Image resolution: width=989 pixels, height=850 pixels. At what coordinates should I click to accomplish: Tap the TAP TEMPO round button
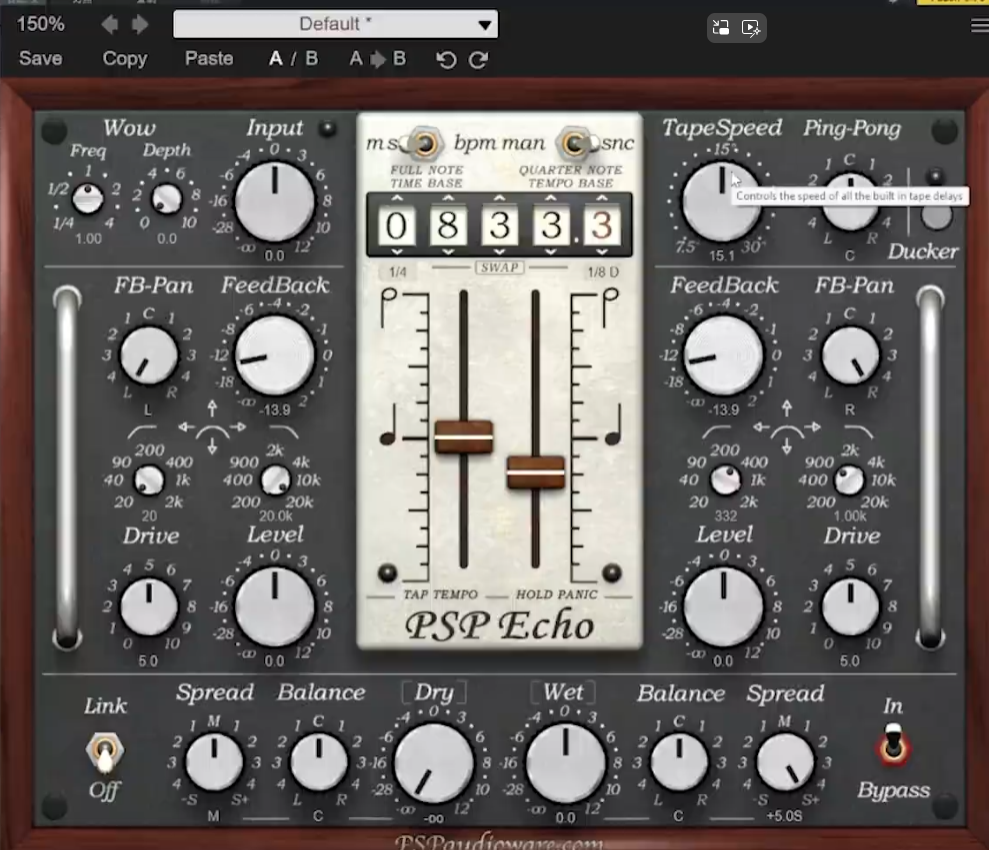click(387, 573)
